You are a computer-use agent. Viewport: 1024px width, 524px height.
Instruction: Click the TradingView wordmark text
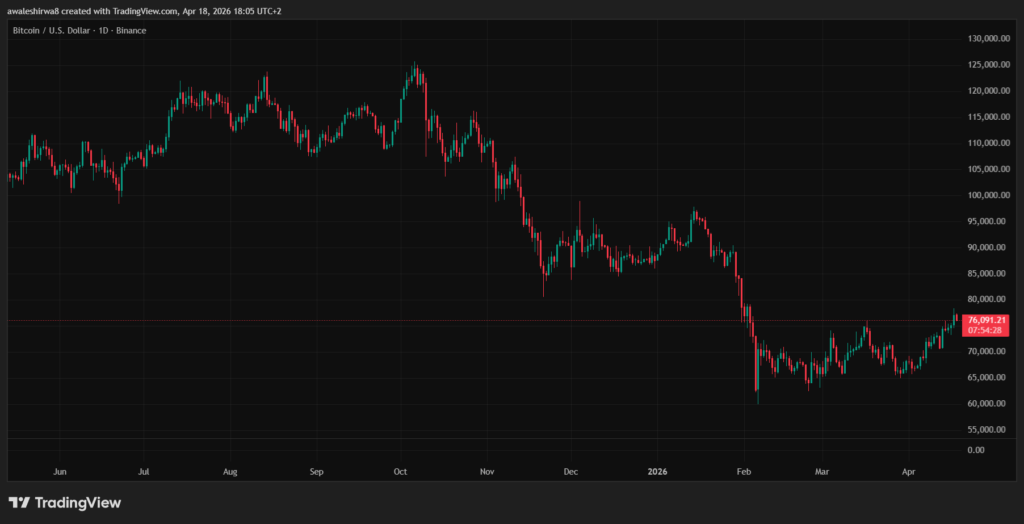77,502
